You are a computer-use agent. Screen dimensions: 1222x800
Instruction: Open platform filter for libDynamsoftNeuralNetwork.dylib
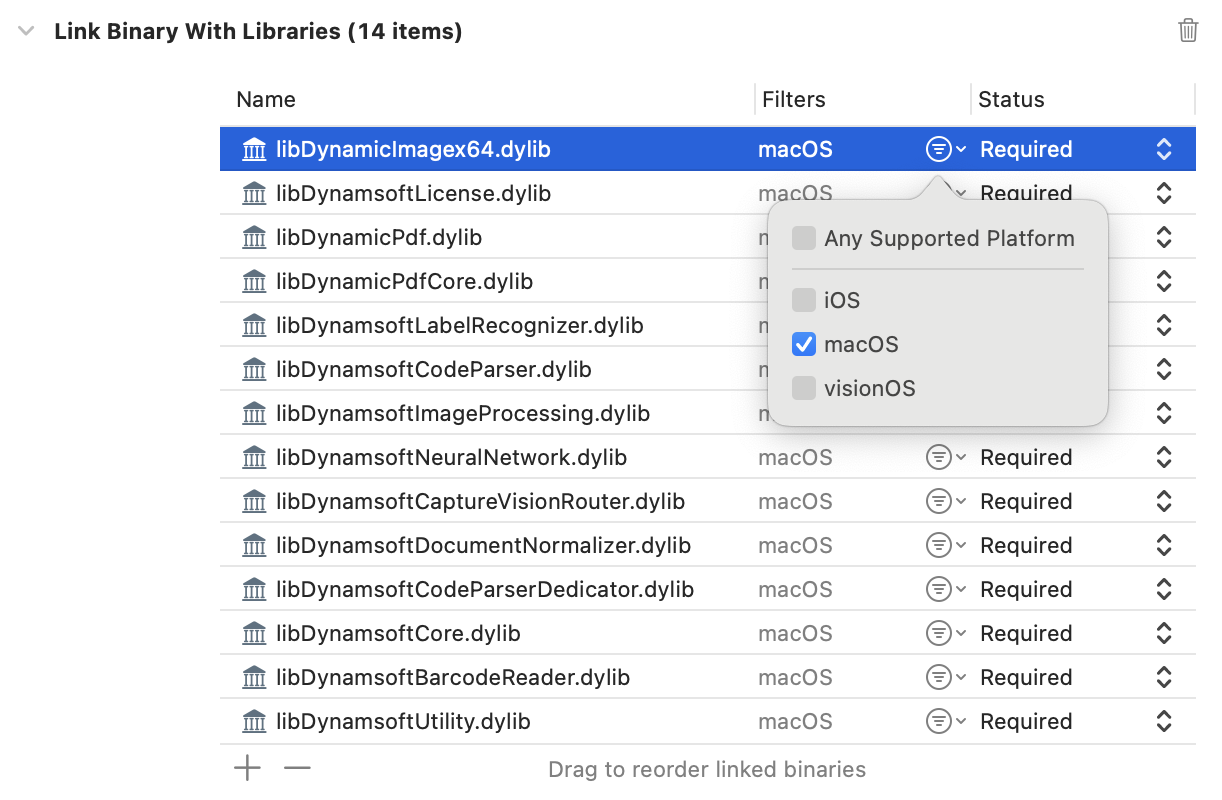[944, 458]
